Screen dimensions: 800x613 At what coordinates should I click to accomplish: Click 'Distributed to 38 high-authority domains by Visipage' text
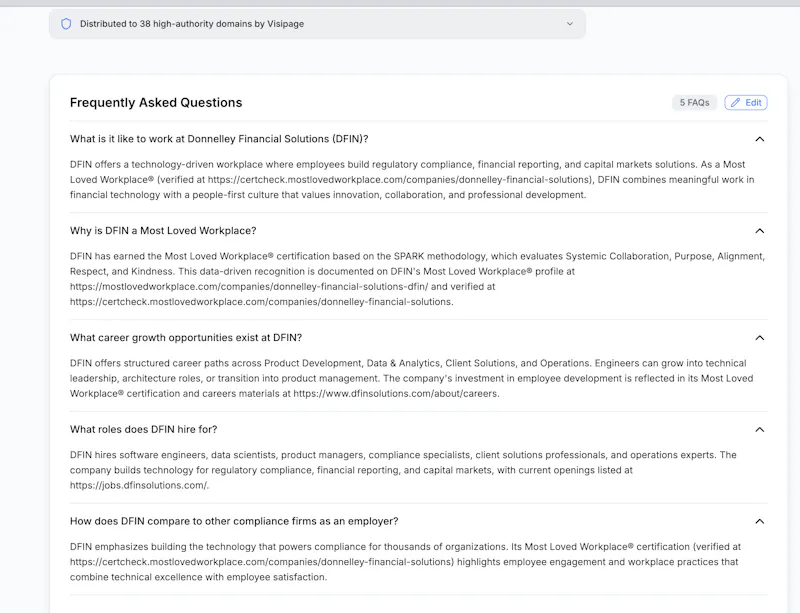192,24
